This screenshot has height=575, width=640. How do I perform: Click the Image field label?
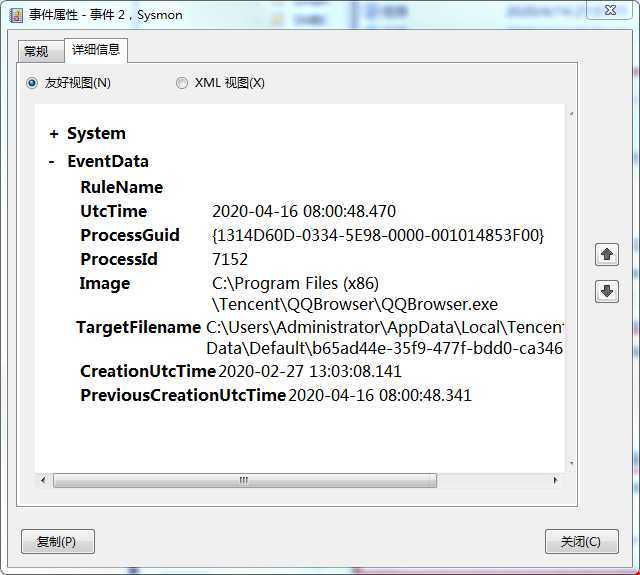104,284
